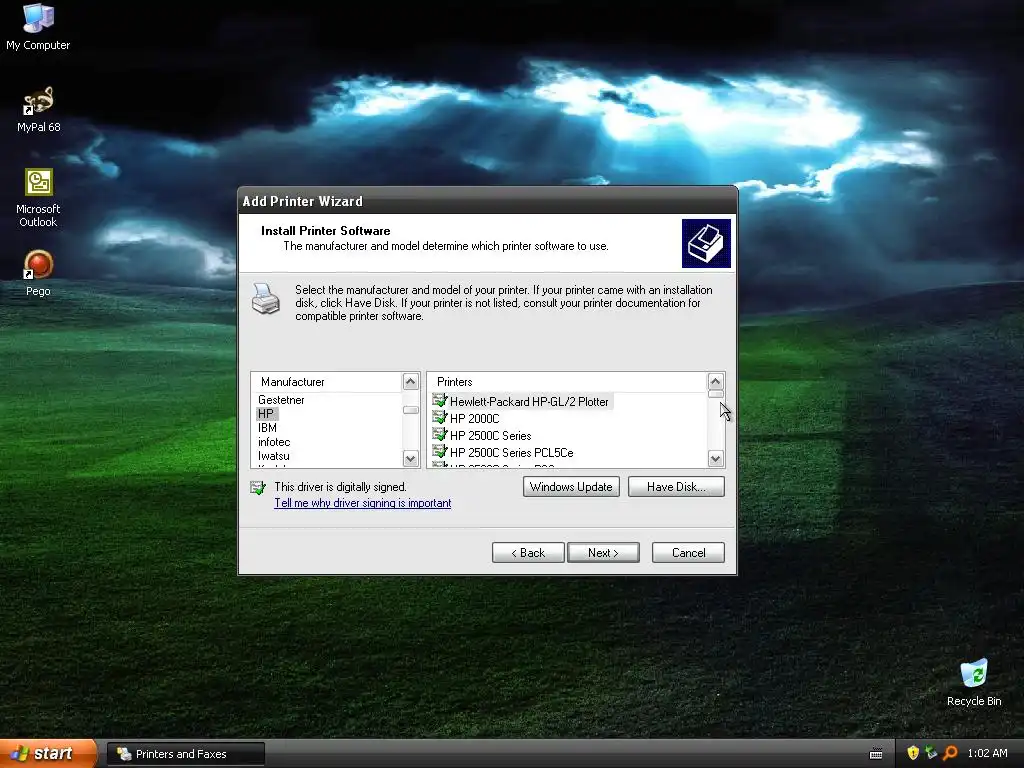Image resolution: width=1024 pixels, height=768 pixels.
Task: Select Gestetner in the Manufacturer list
Action: 281,400
